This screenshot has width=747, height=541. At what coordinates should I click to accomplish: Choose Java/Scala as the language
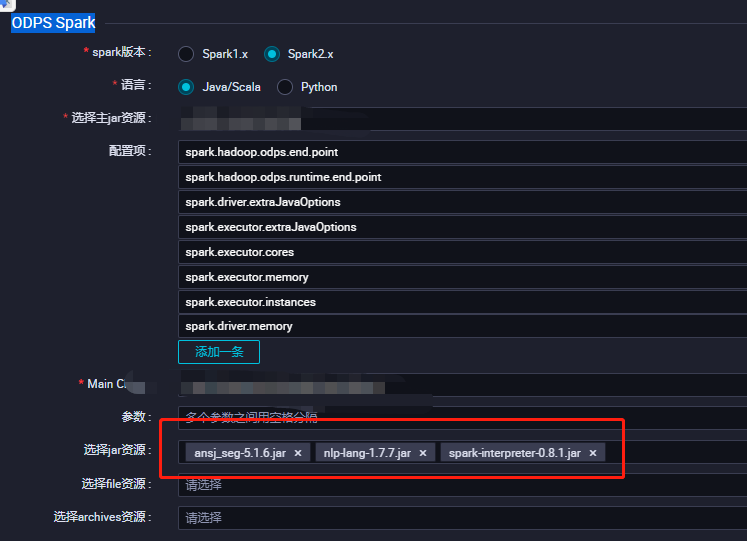click(x=186, y=87)
